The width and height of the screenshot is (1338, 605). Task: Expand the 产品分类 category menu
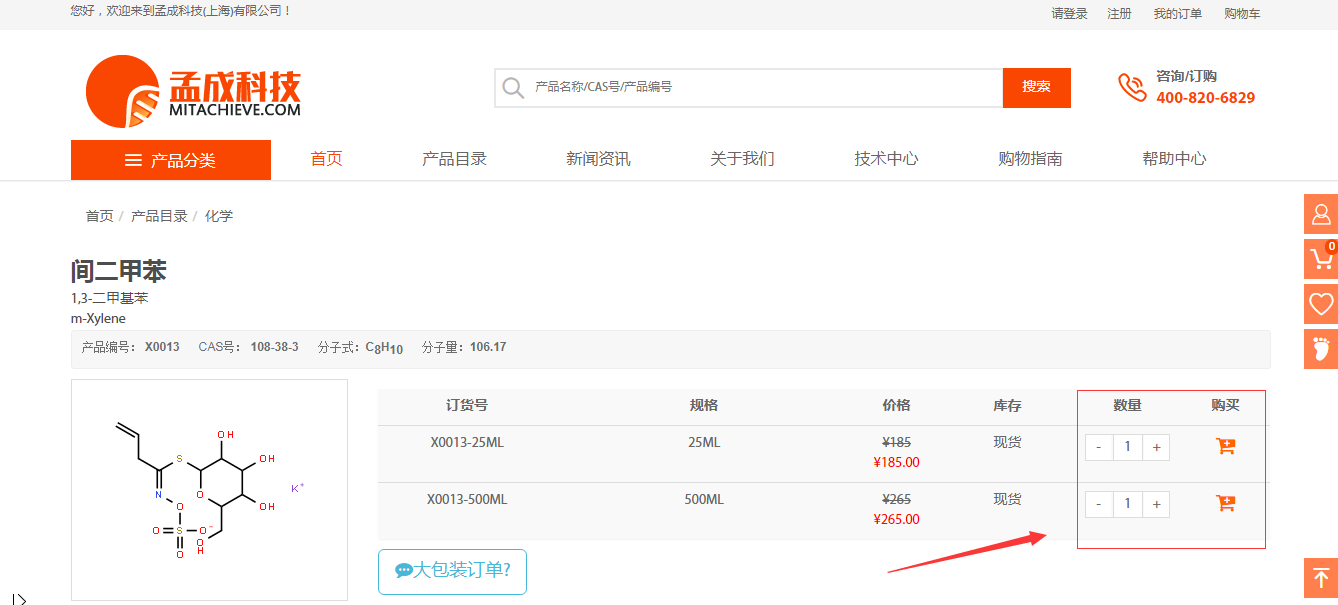click(171, 160)
